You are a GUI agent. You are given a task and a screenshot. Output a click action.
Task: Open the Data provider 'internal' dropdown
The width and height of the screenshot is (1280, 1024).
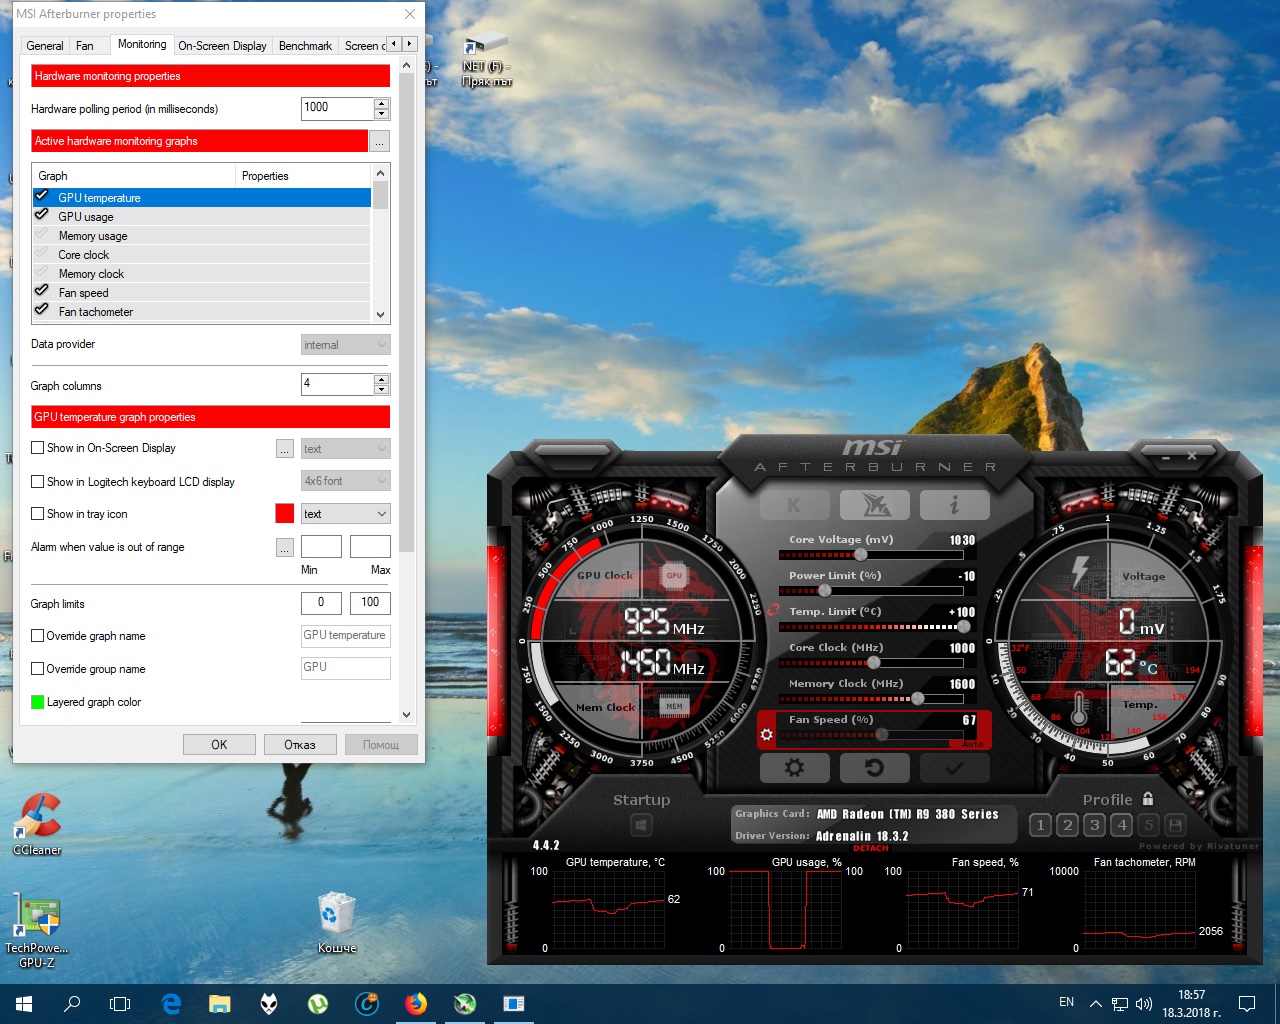(345, 345)
